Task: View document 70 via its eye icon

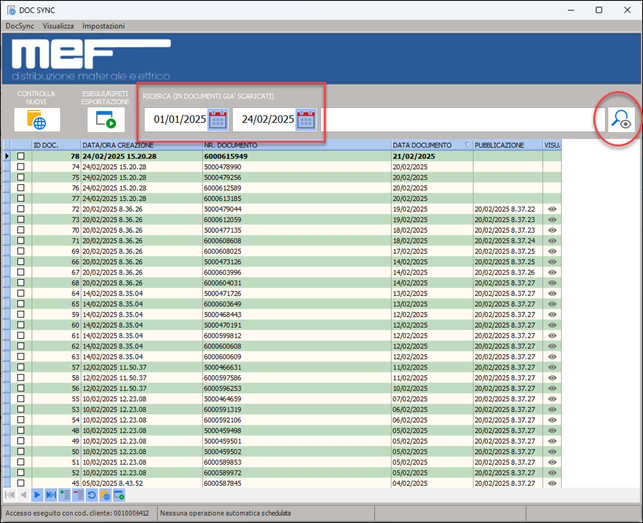Action: [x=552, y=230]
